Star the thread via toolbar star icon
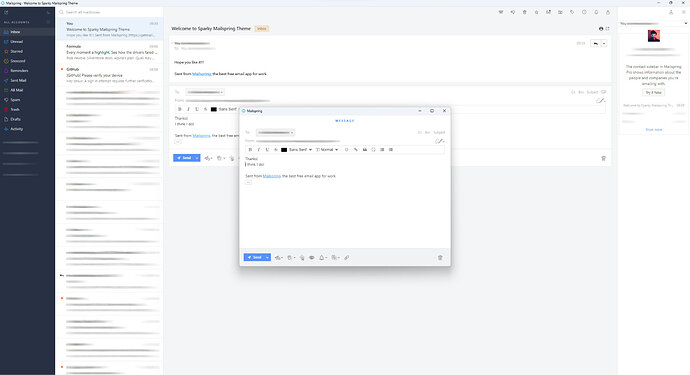The width and height of the screenshot is (690, 375). pyautogui.click(x=536, y=12)
